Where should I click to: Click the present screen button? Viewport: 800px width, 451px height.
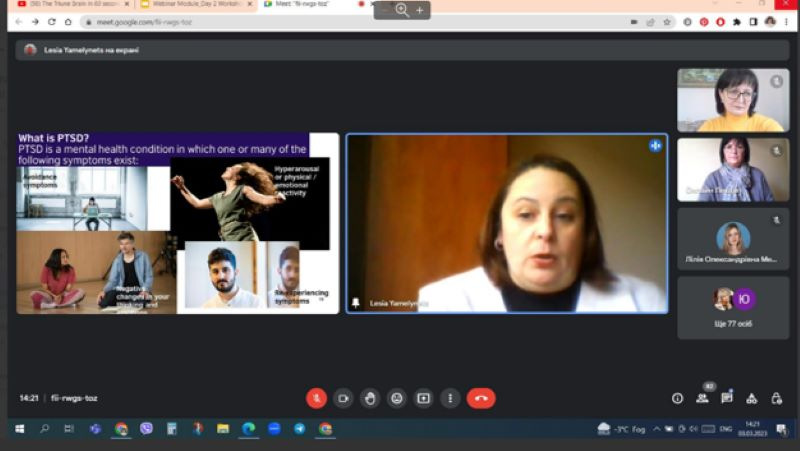(423, 398)
